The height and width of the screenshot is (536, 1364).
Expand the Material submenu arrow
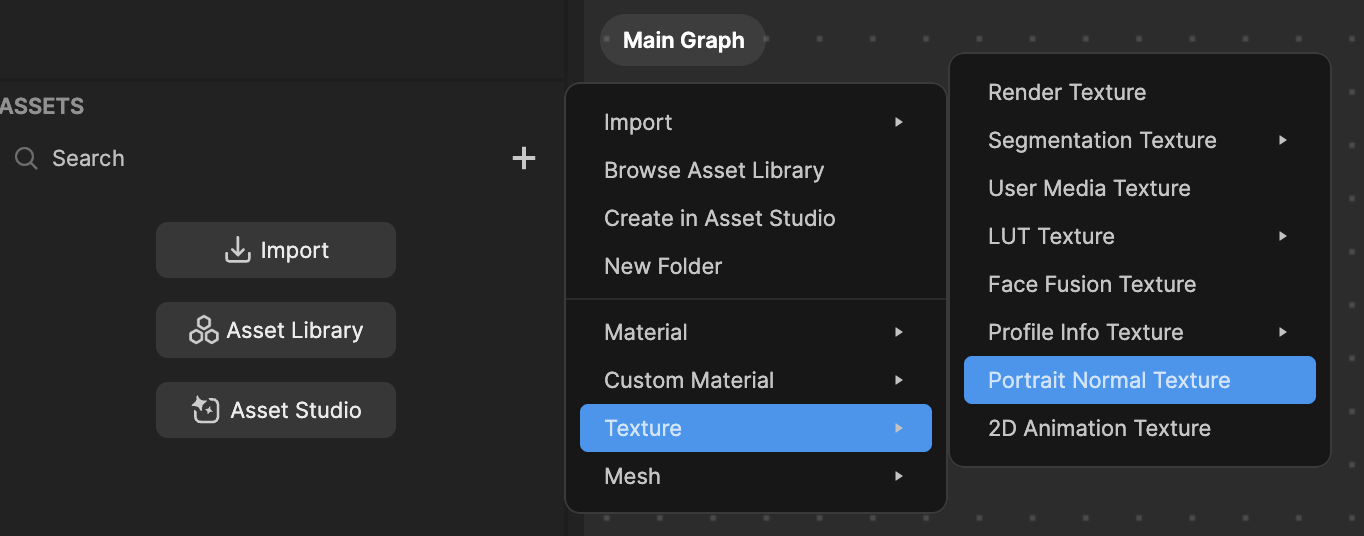899,332
